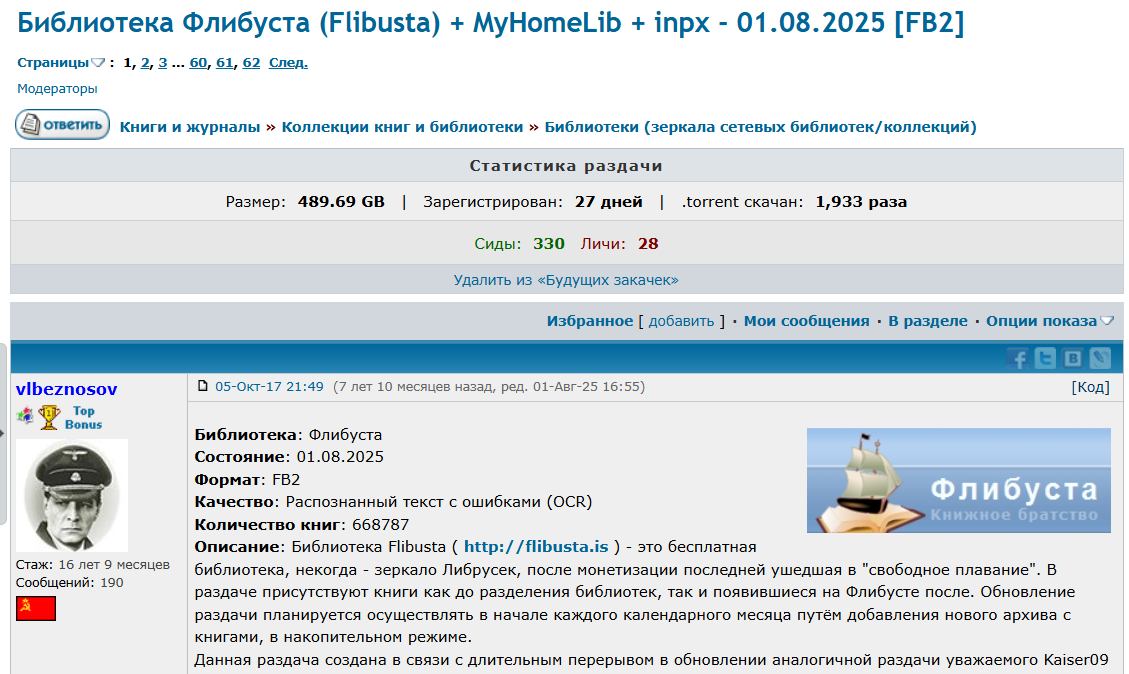The image size is (1129, 674).
Task: Open Книги и журналы breadcrumb
Action: click(x=189, y=127)
